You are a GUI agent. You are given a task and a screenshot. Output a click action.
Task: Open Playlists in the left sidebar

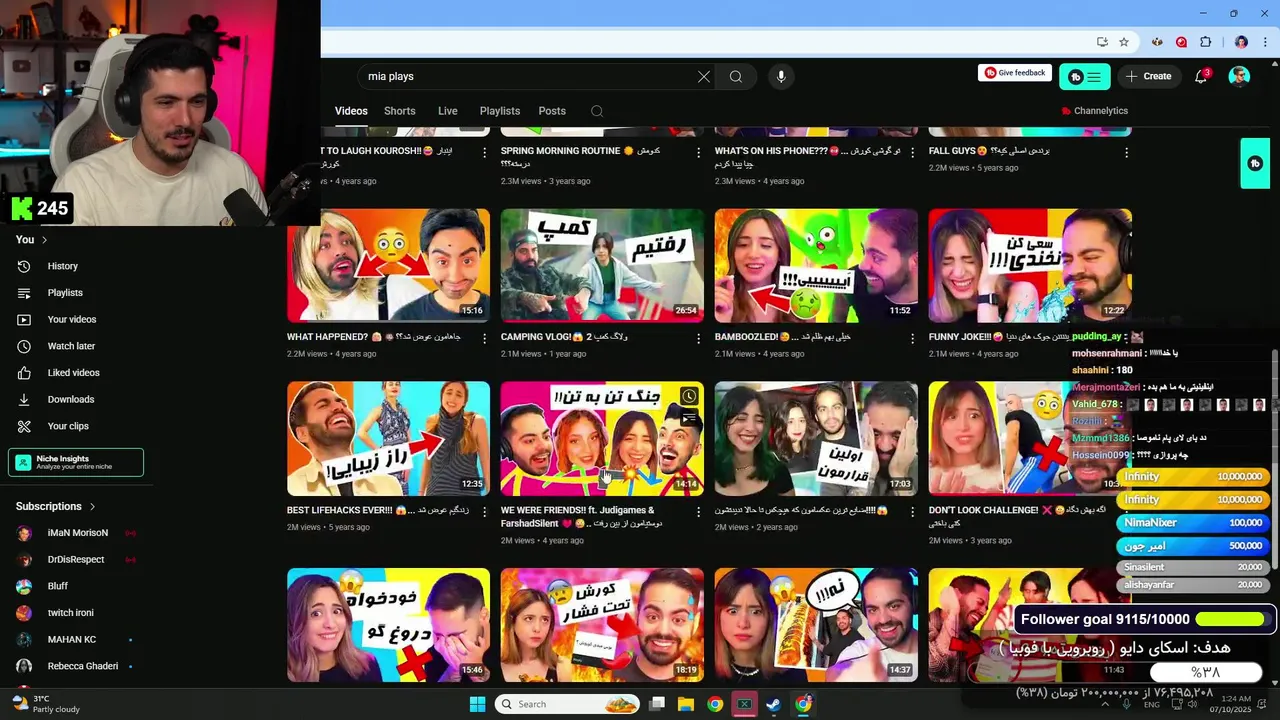(x=65, y=293)
